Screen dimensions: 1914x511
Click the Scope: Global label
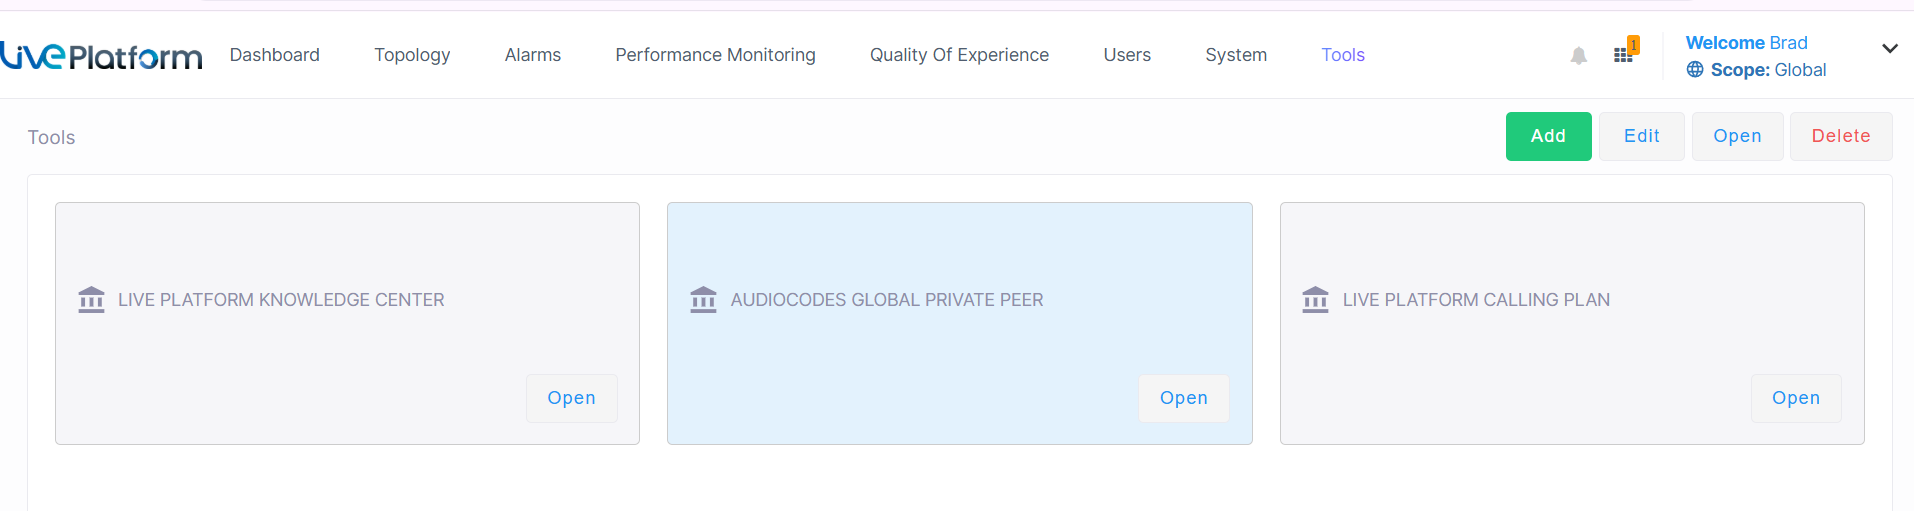coord(1768,70)
